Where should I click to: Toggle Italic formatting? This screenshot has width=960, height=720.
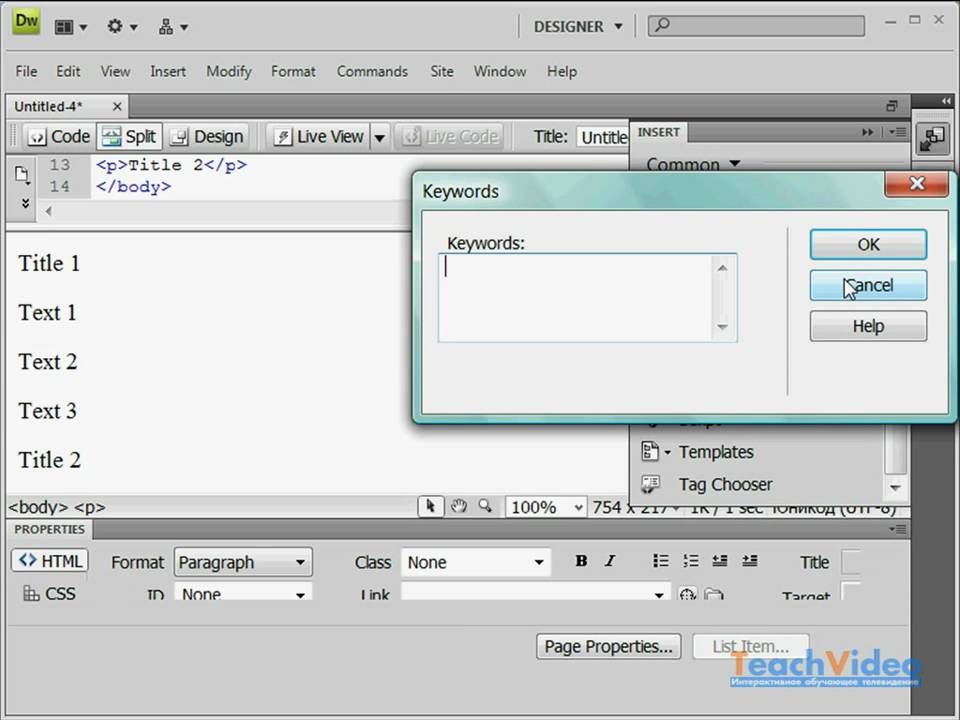tap(610, 561)
